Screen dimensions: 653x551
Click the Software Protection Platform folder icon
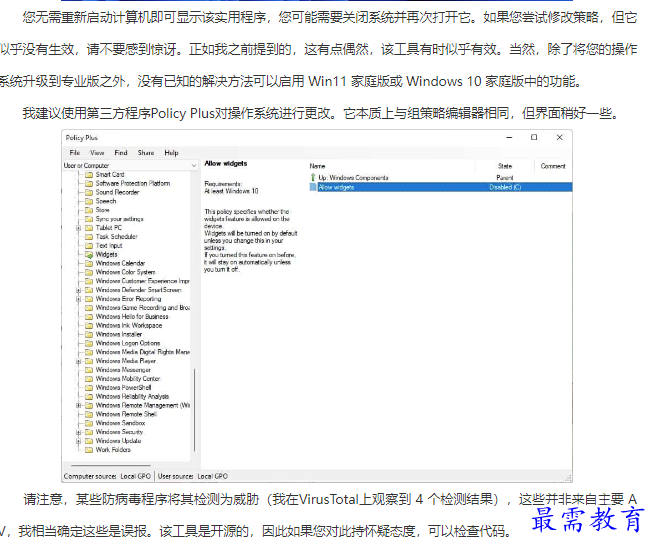coord(89,183)
